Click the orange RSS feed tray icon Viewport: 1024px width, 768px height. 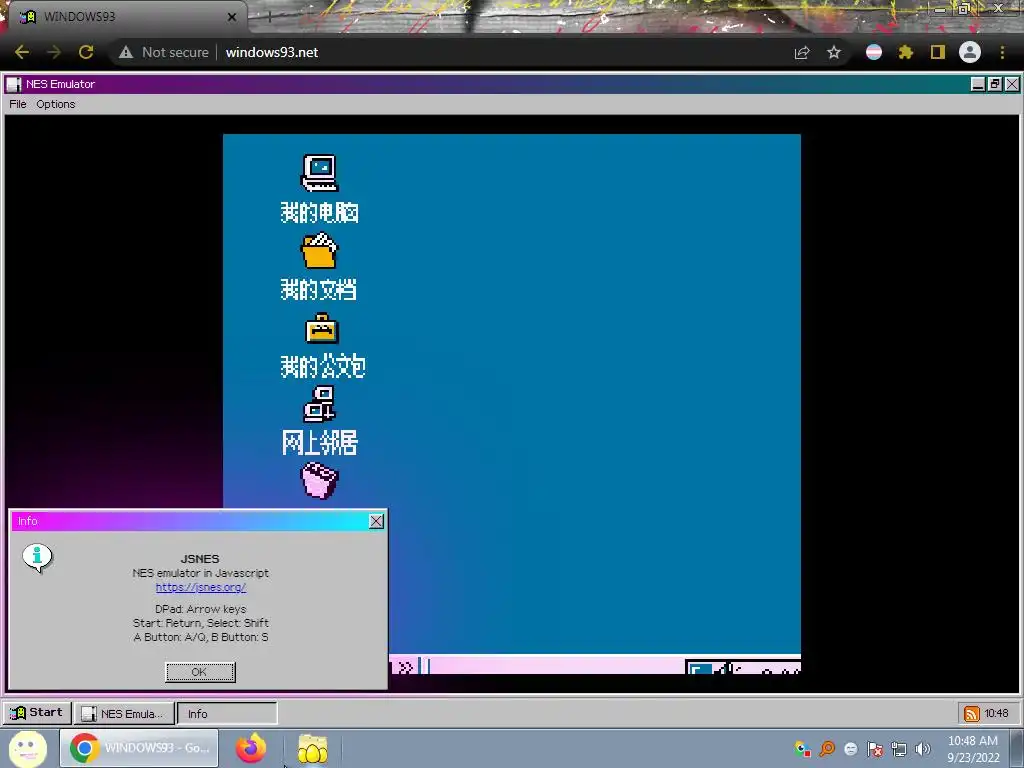(x=971, y=714)
